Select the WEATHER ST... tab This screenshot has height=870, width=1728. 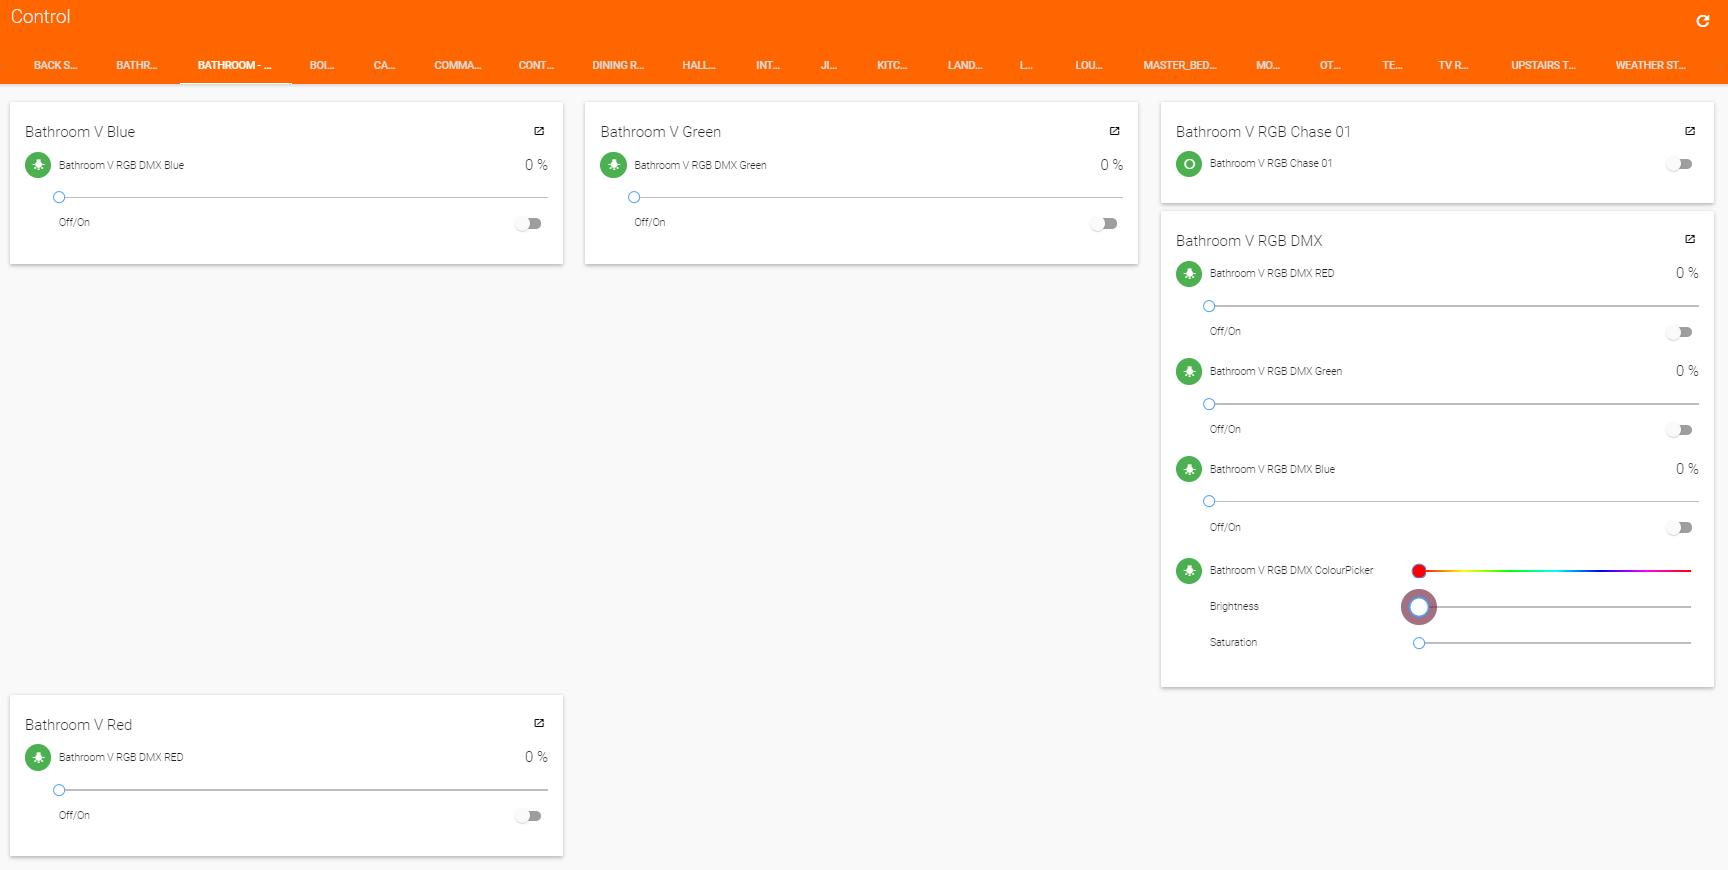[x=1650, y=65]
